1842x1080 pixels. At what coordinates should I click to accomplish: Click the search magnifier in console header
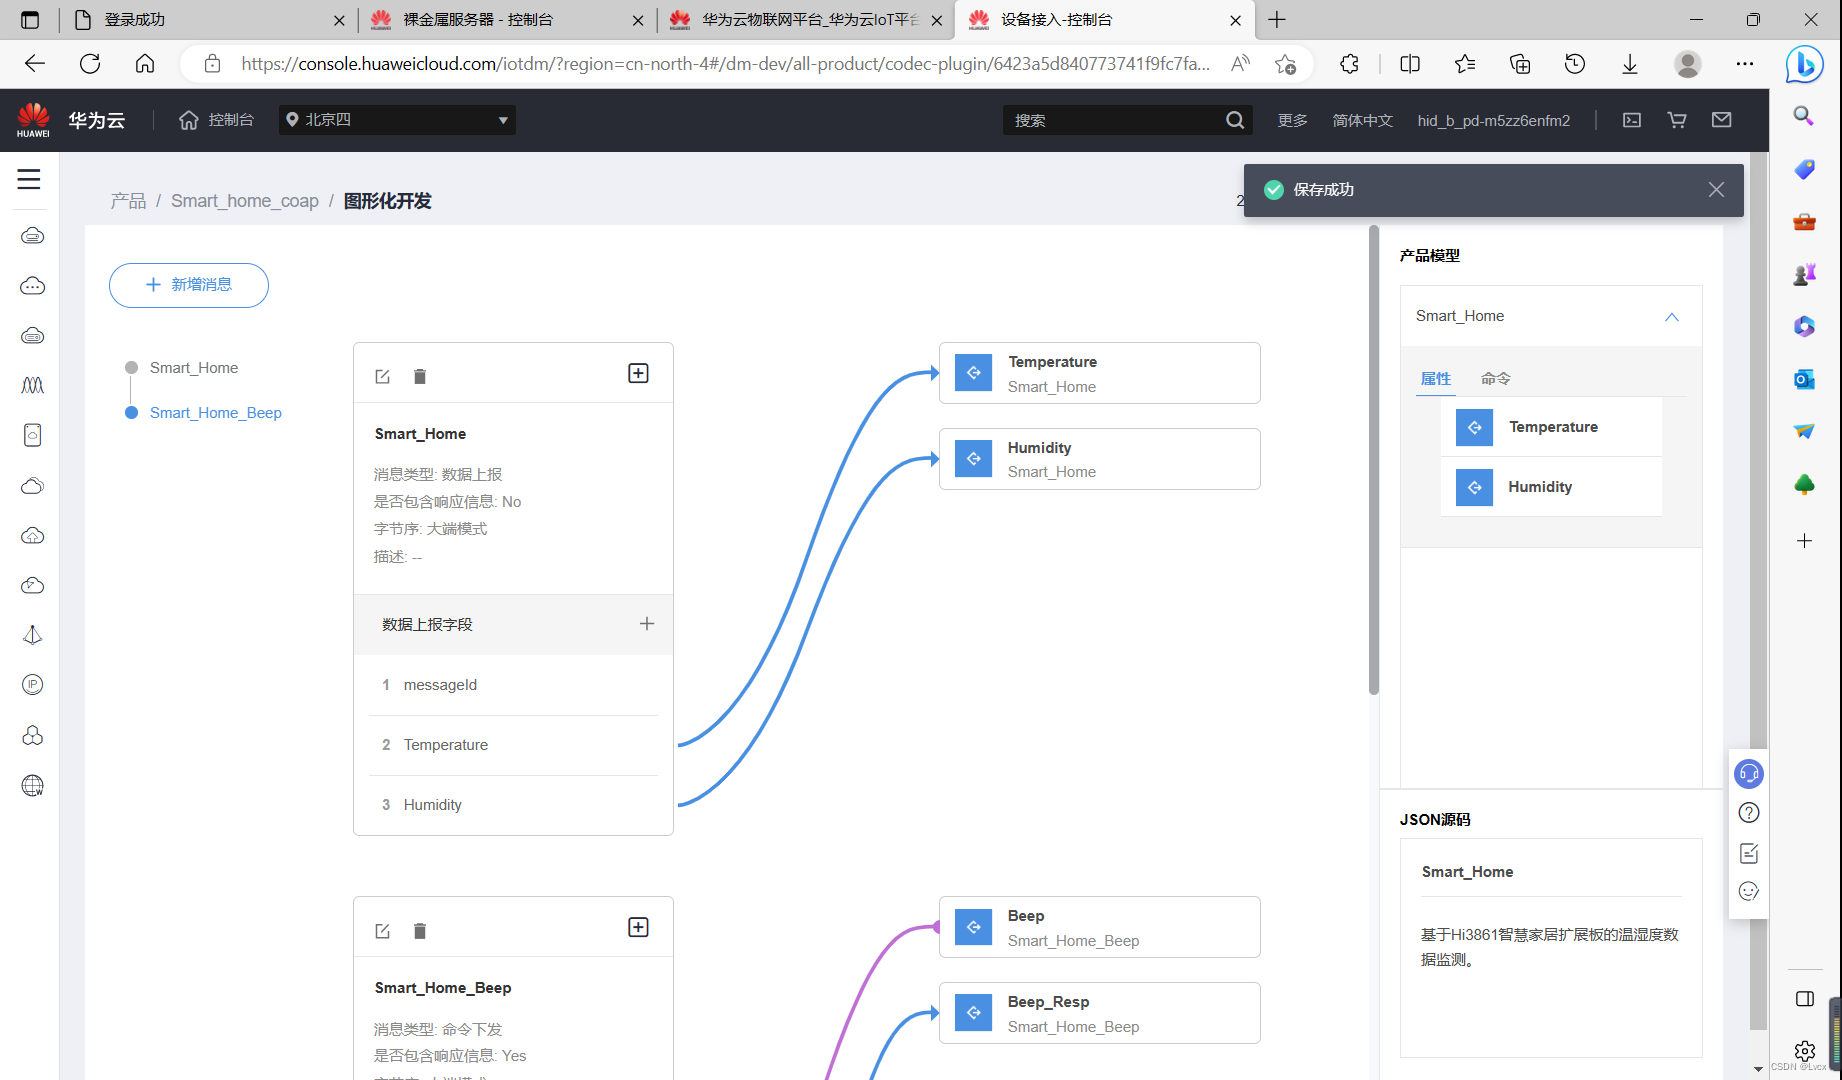pos(1235,120)
